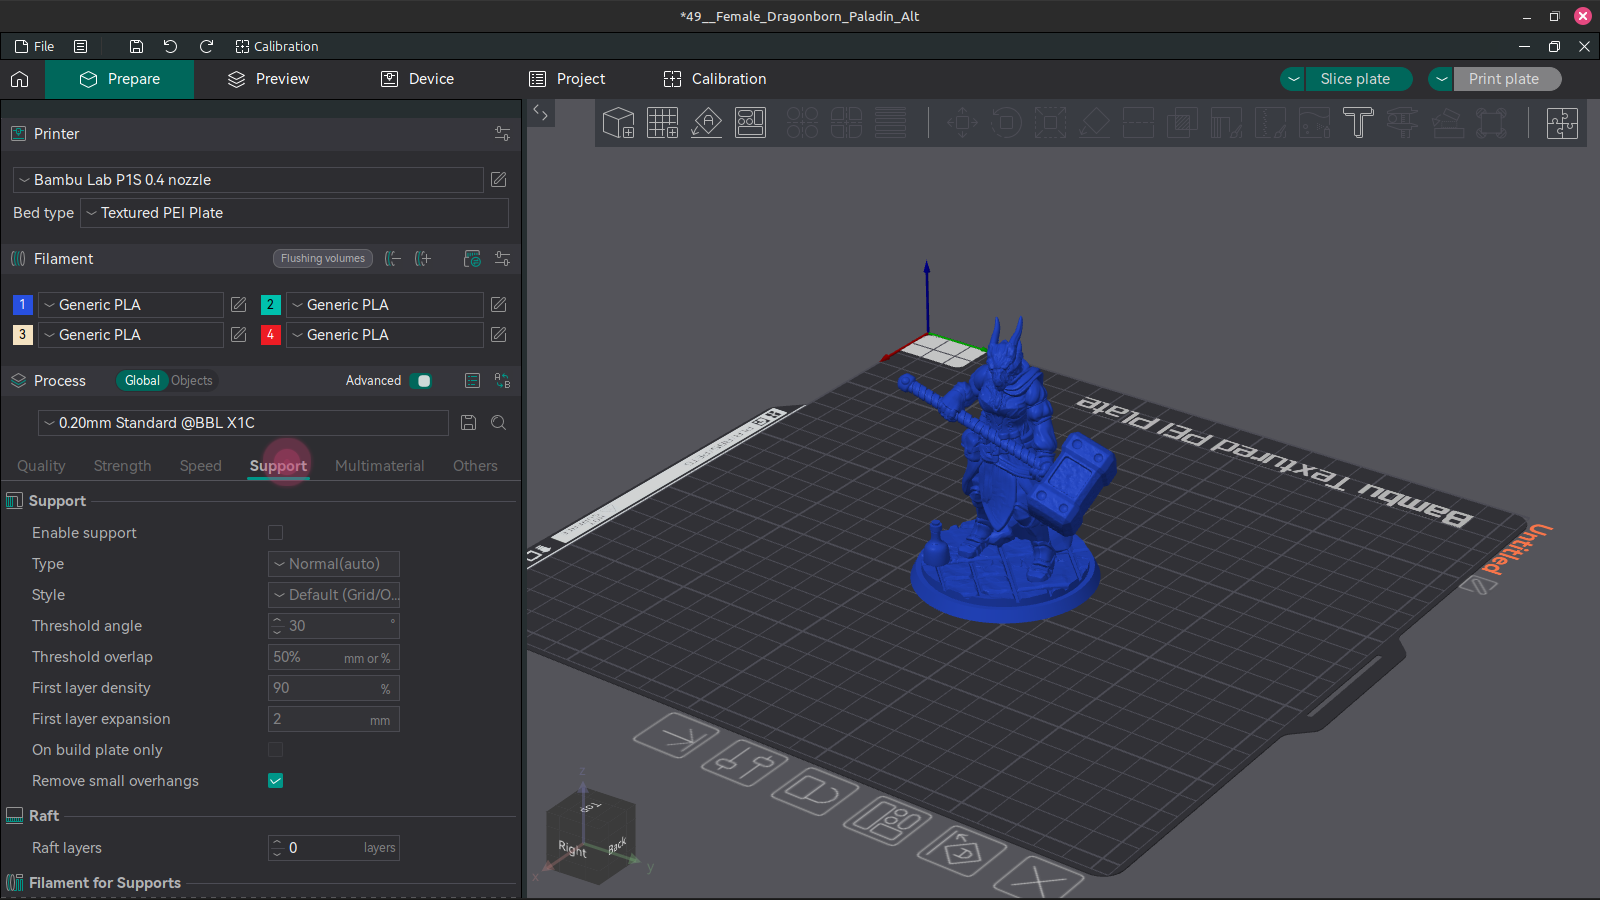Open the Multimaterial settings tab
1600x900 pixels.
tap(379, 465)
